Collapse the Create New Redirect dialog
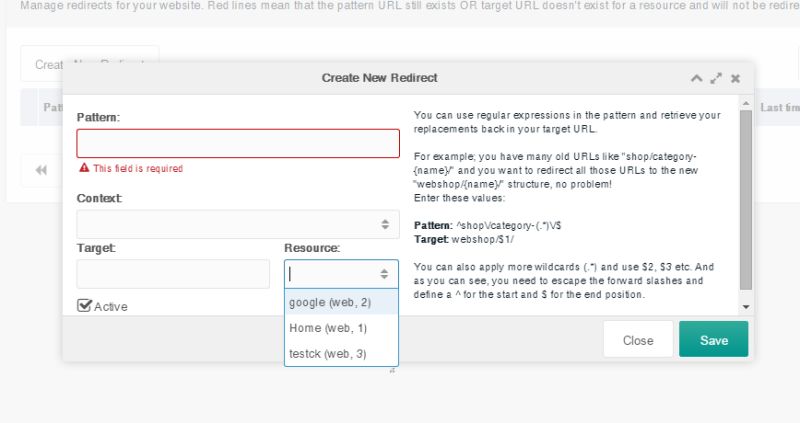 (696, 79)
